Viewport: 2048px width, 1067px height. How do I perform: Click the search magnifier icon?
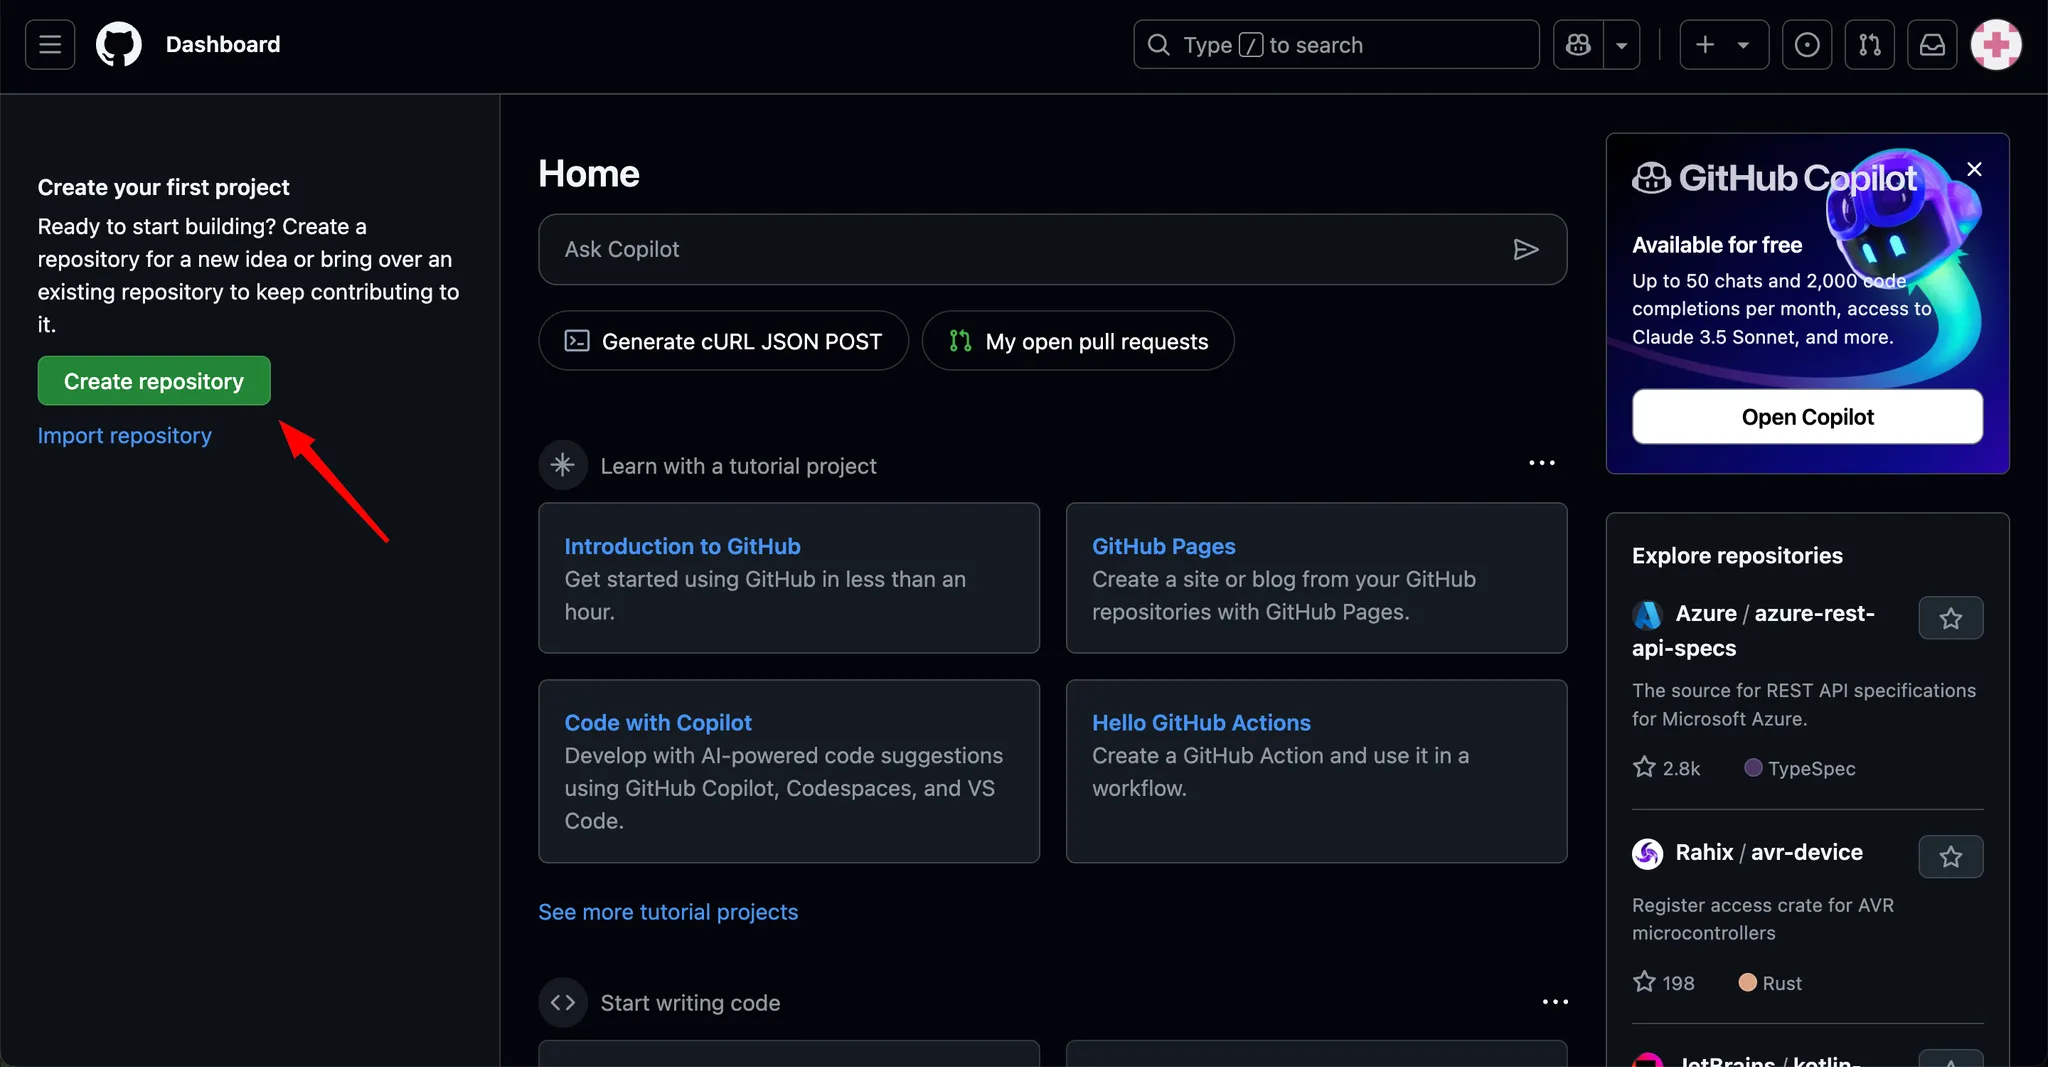pyautogui.click(x=1158, y=45)
